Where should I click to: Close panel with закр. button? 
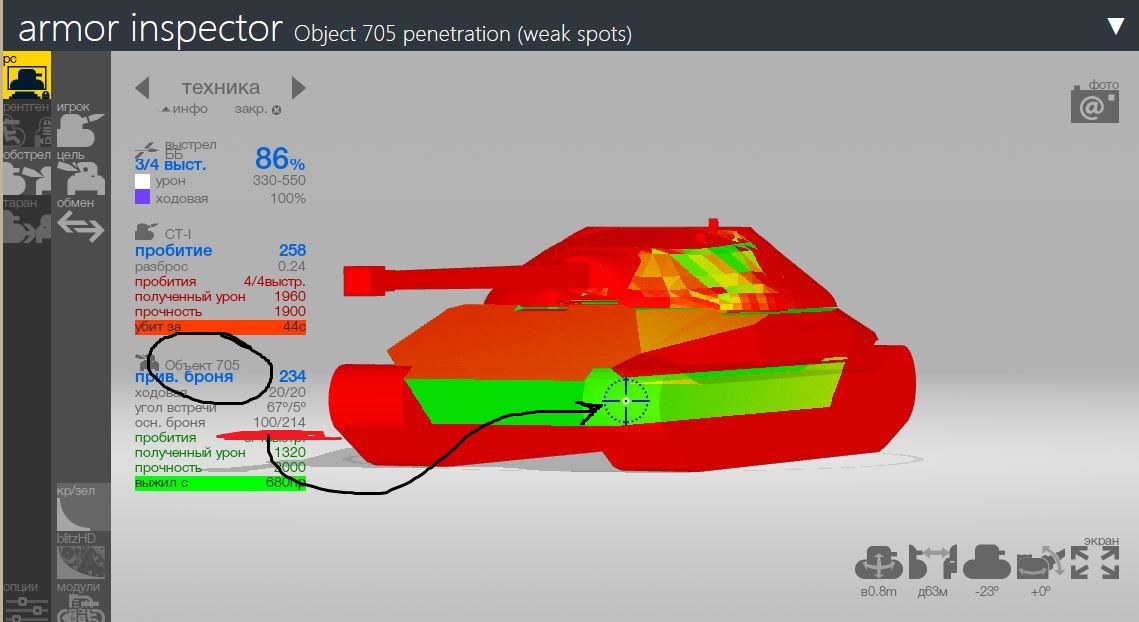(258, 109)
